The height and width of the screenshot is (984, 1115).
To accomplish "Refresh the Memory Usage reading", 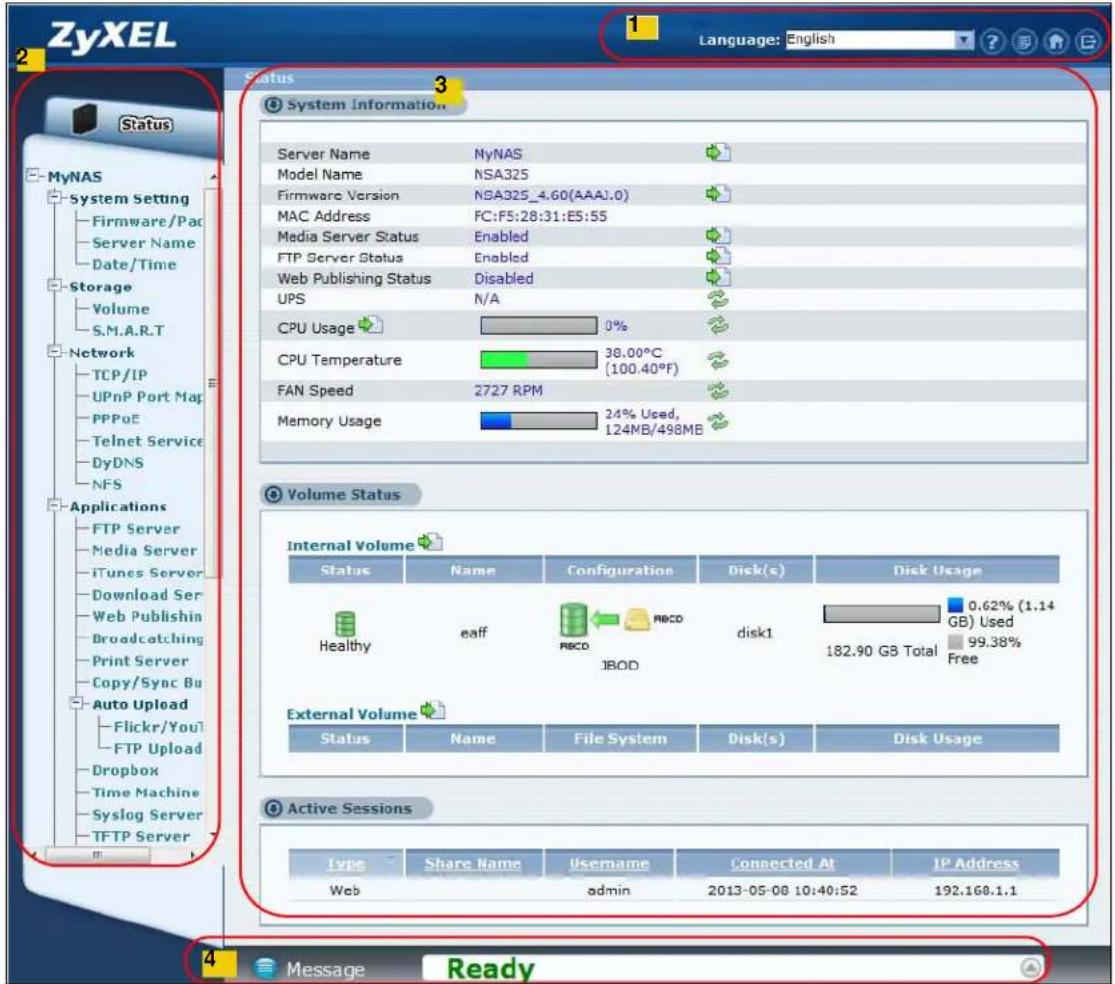I will (x=718, y=422).
